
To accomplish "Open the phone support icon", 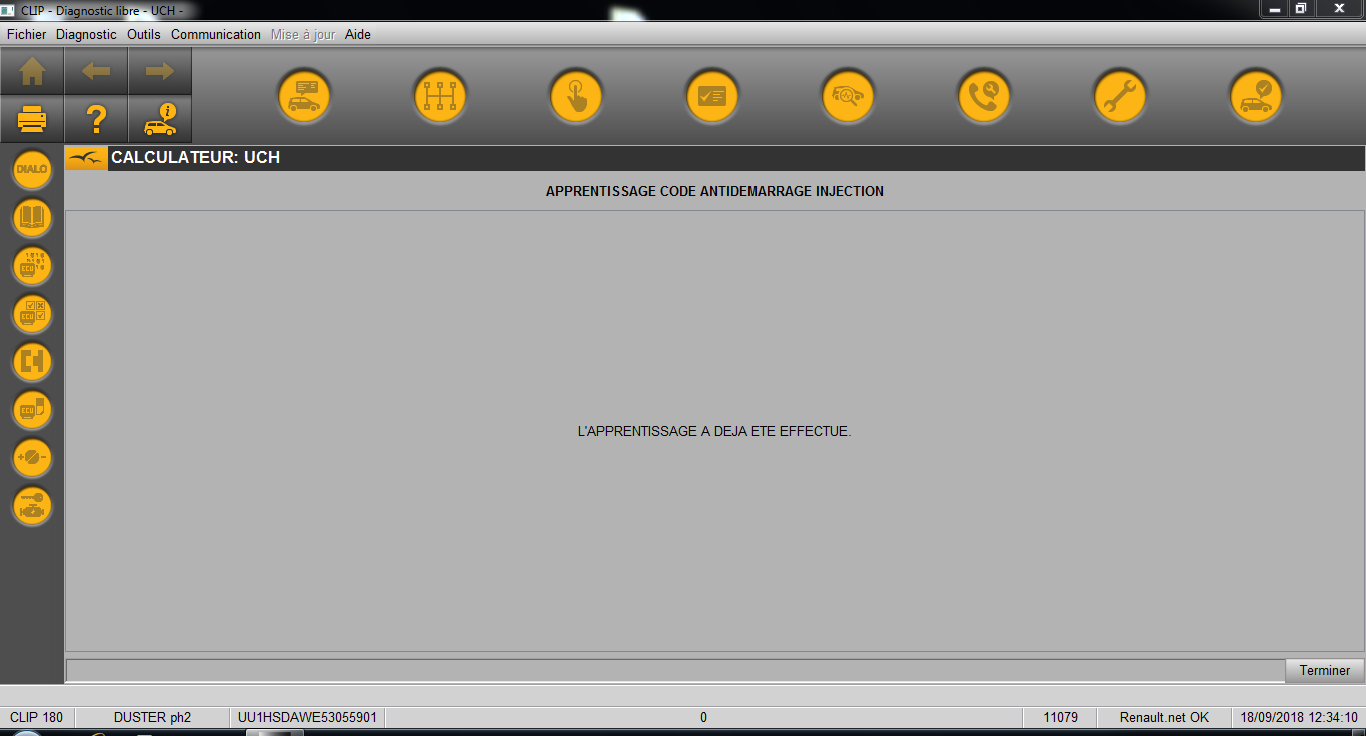I will click(984, 96).
